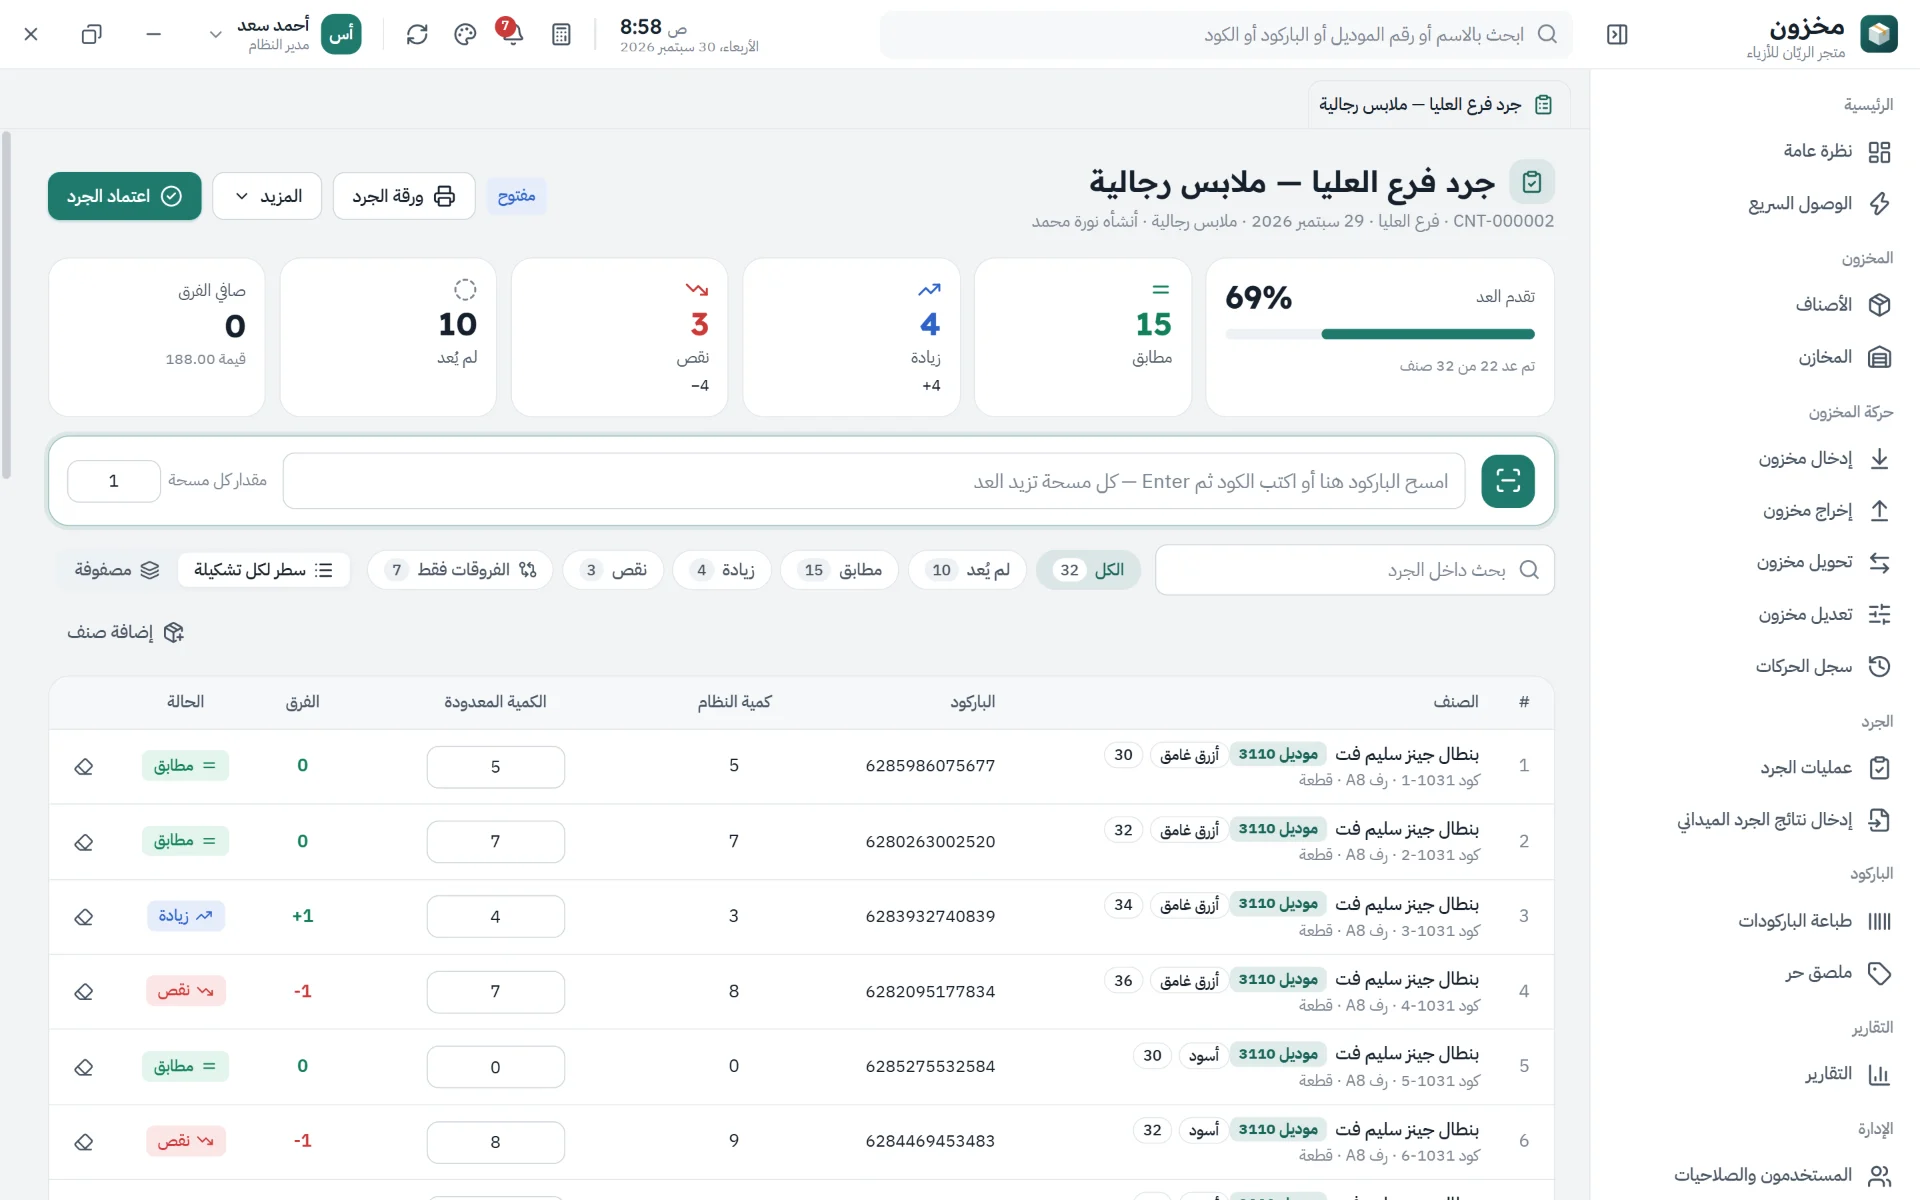Image resolution: width=1920 pixels, height=1200 pixels.
Task: Click the barcode scan green icon
Action: tap(1508, 481)
